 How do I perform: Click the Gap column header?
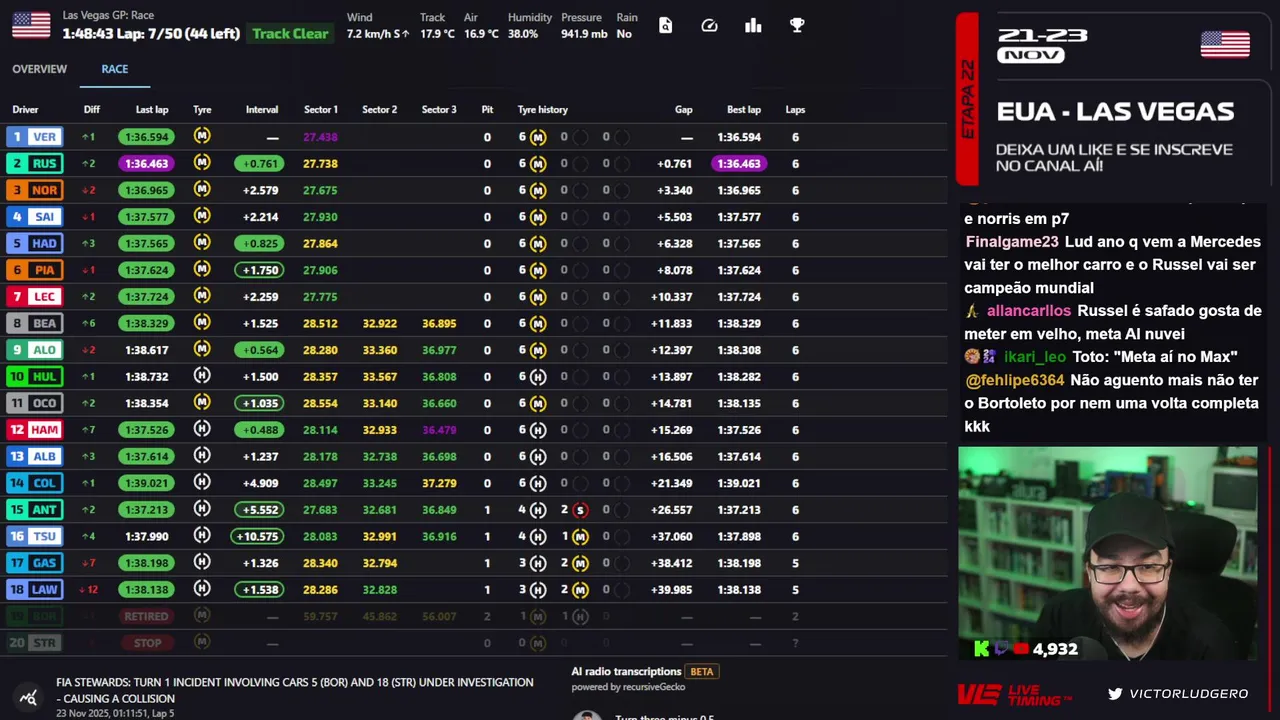684,110
